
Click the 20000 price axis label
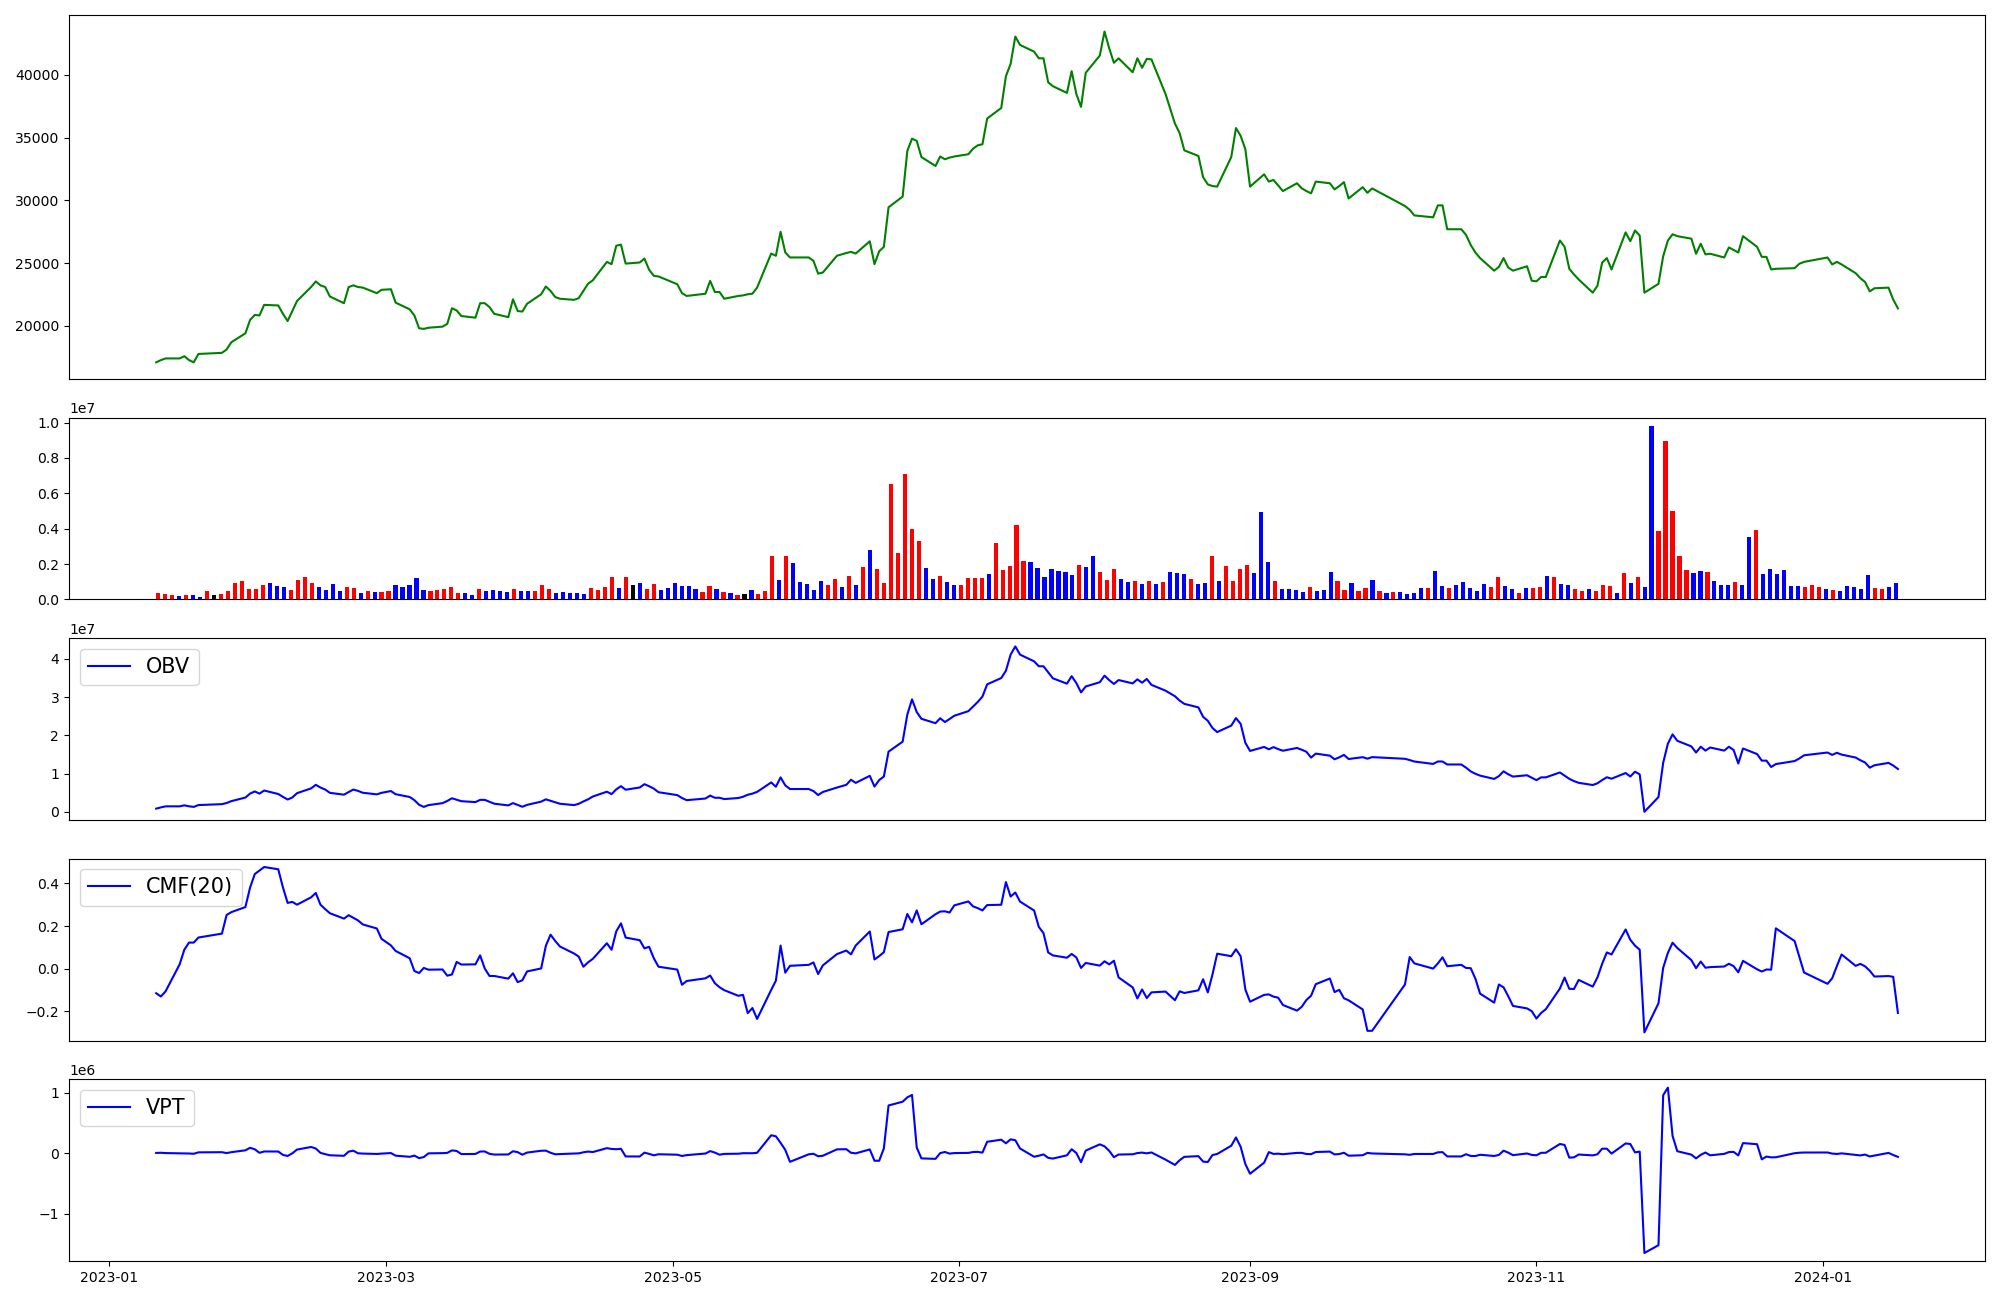click(37, 326)
